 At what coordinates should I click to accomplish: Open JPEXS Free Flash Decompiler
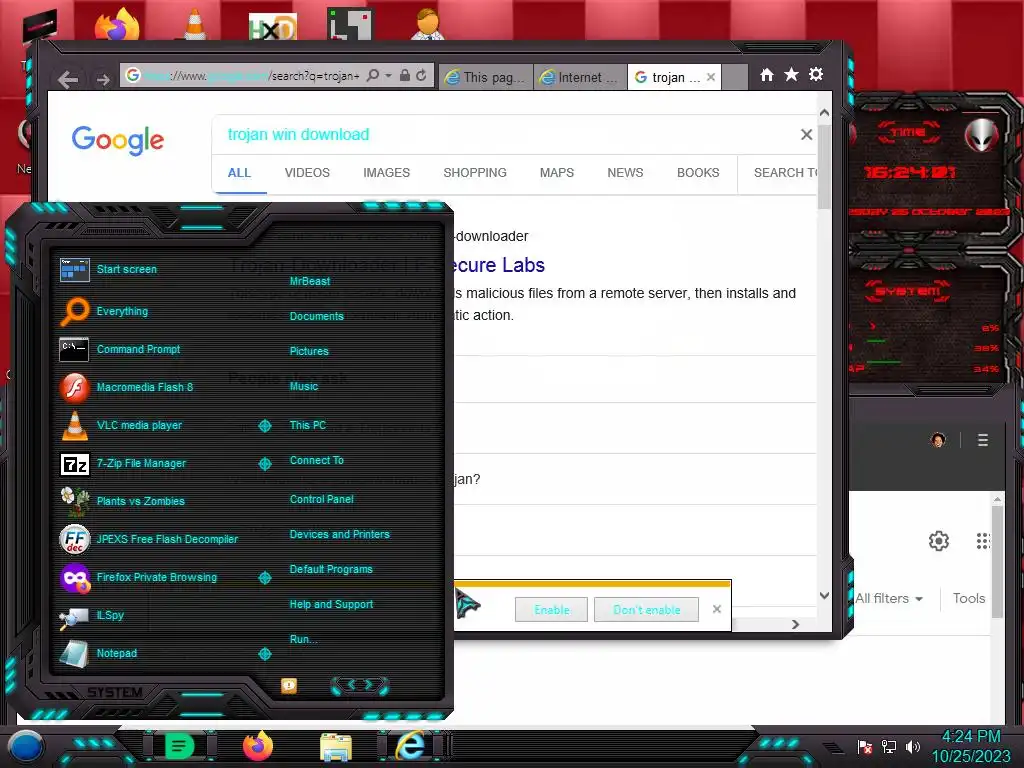(149, 539)
